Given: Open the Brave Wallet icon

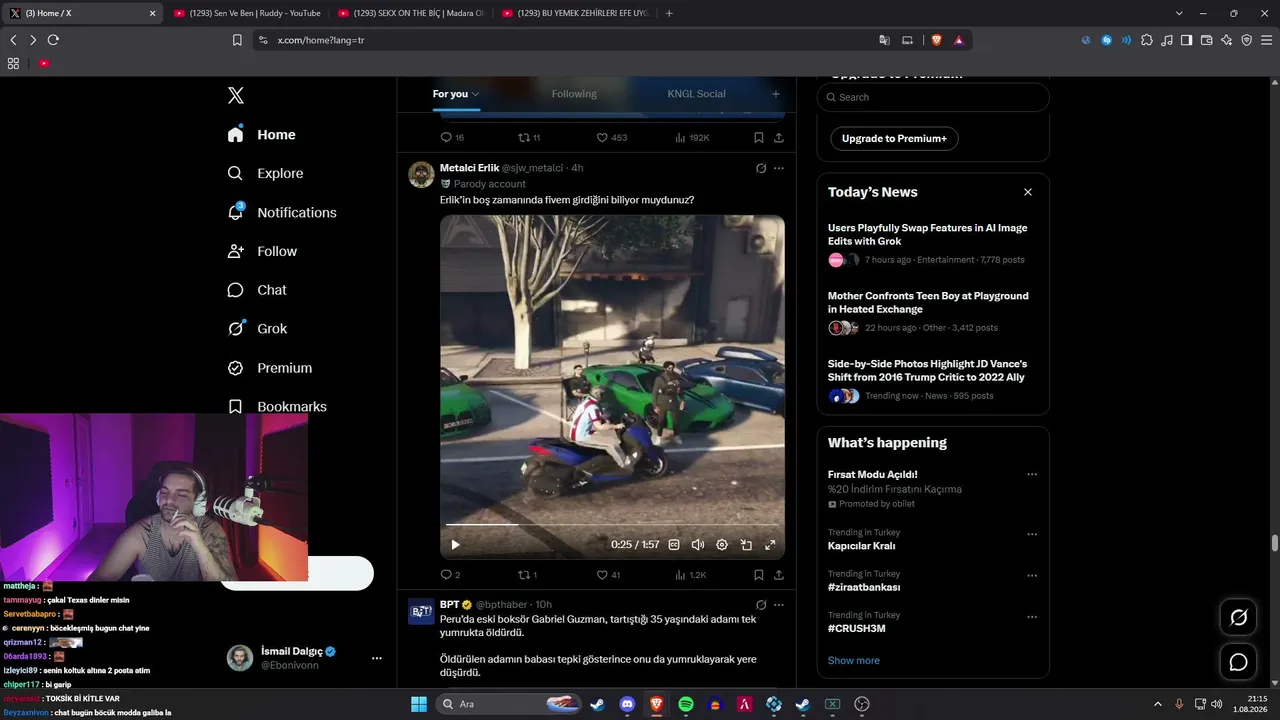Looking at the screenshot, I should (x=1206, y=40).
